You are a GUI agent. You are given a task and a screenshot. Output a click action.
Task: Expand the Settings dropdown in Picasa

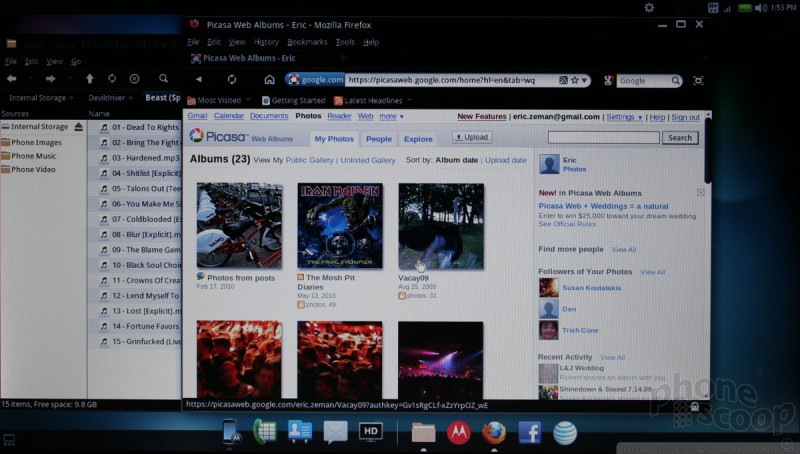click(x=624, y=117)
